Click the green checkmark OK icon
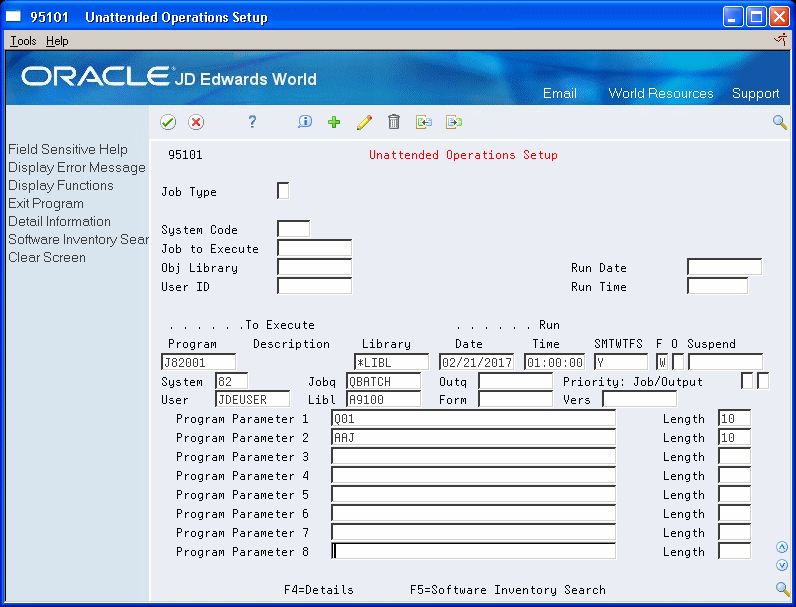The height and width of the screenshot is (607, 796). point(168,122)
